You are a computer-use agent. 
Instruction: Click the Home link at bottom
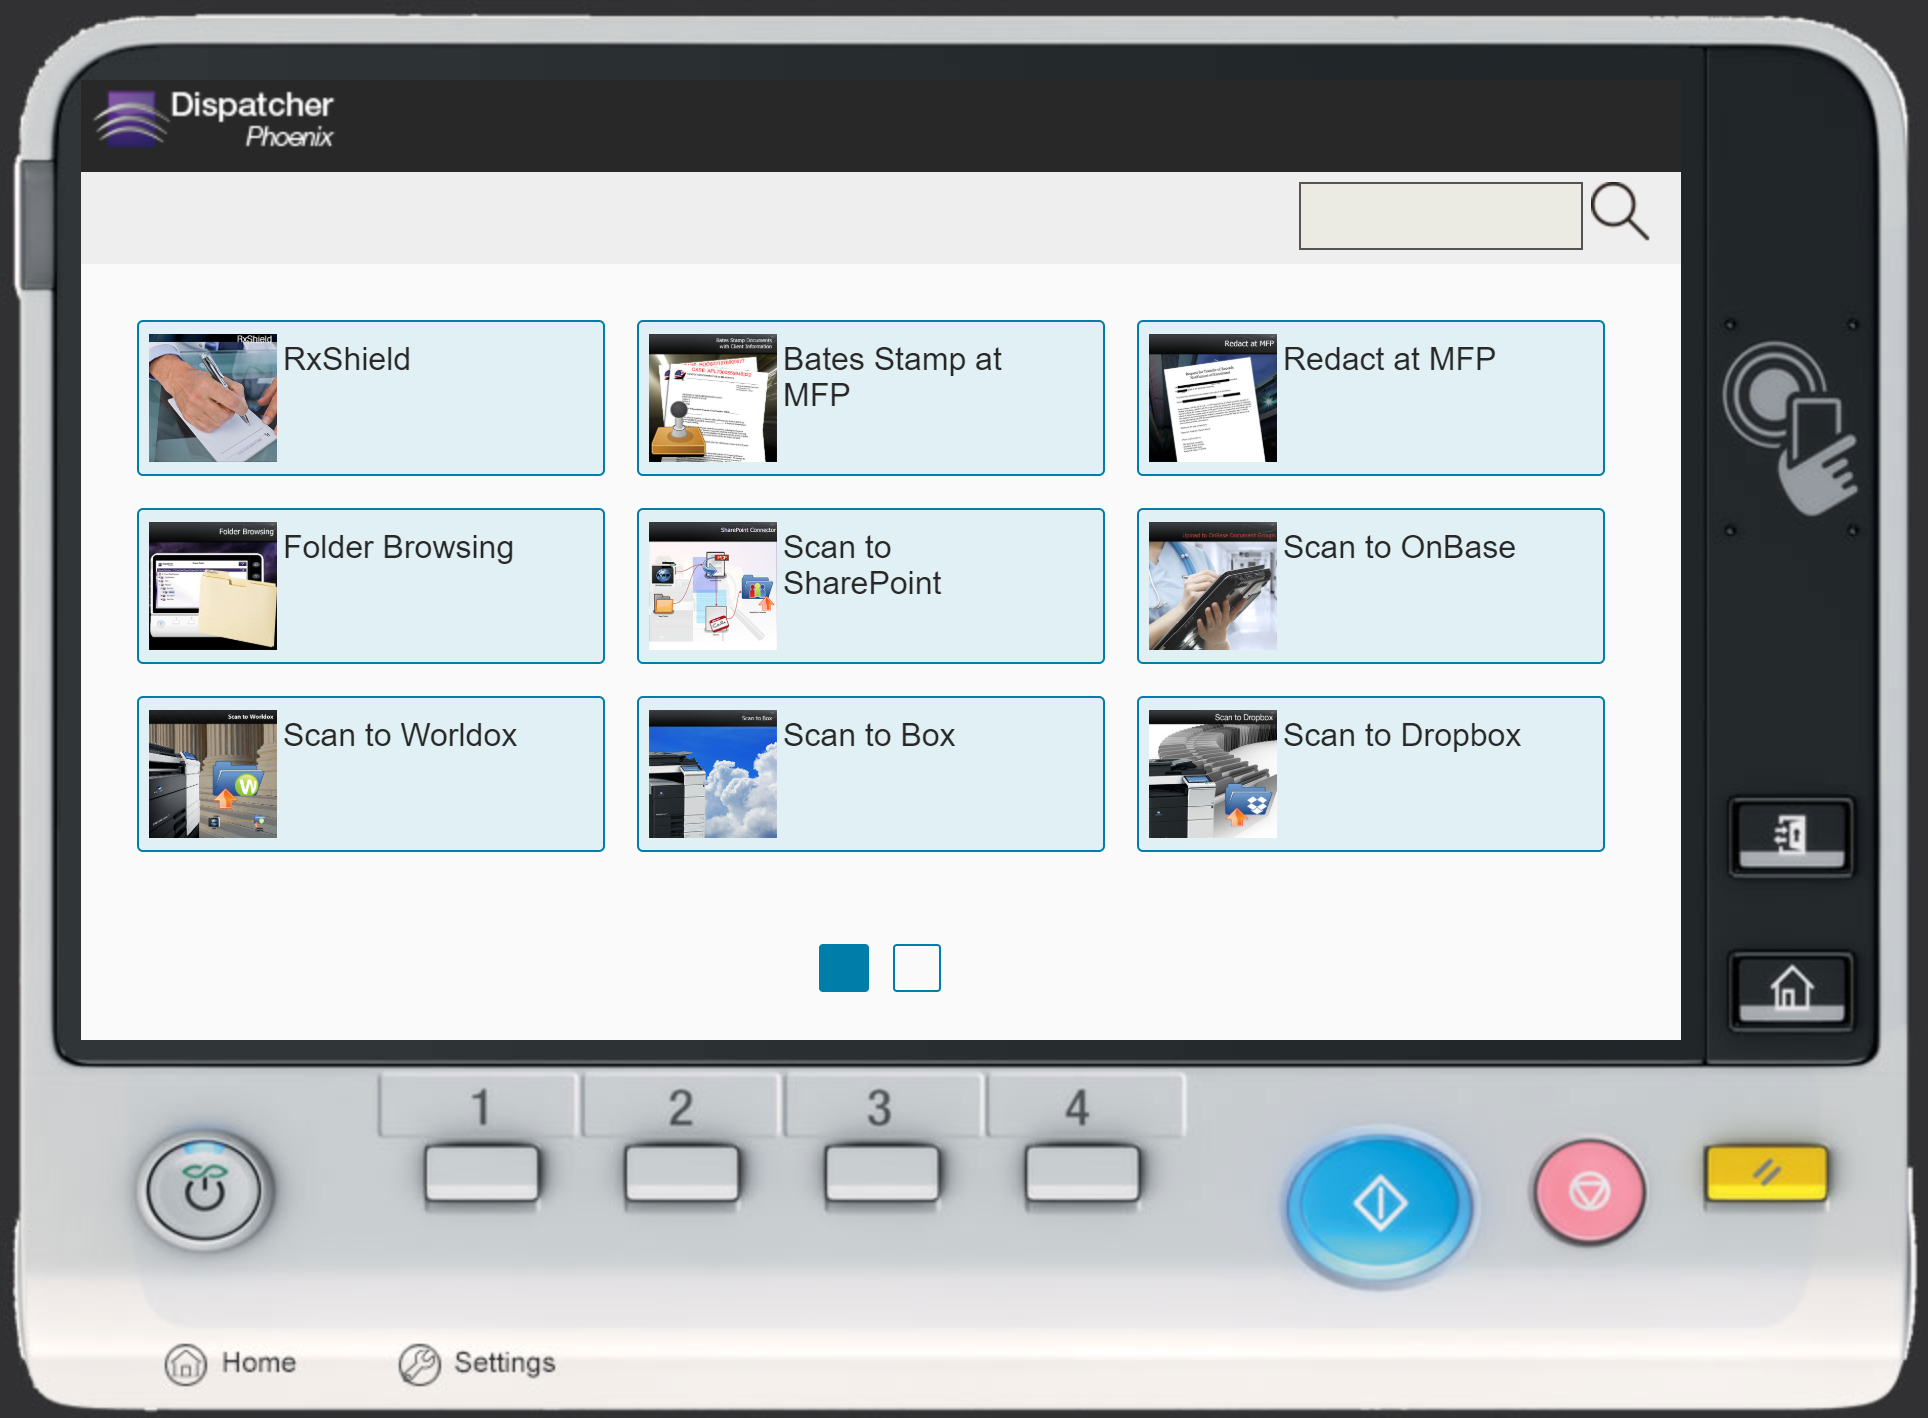pos(231,1363)
